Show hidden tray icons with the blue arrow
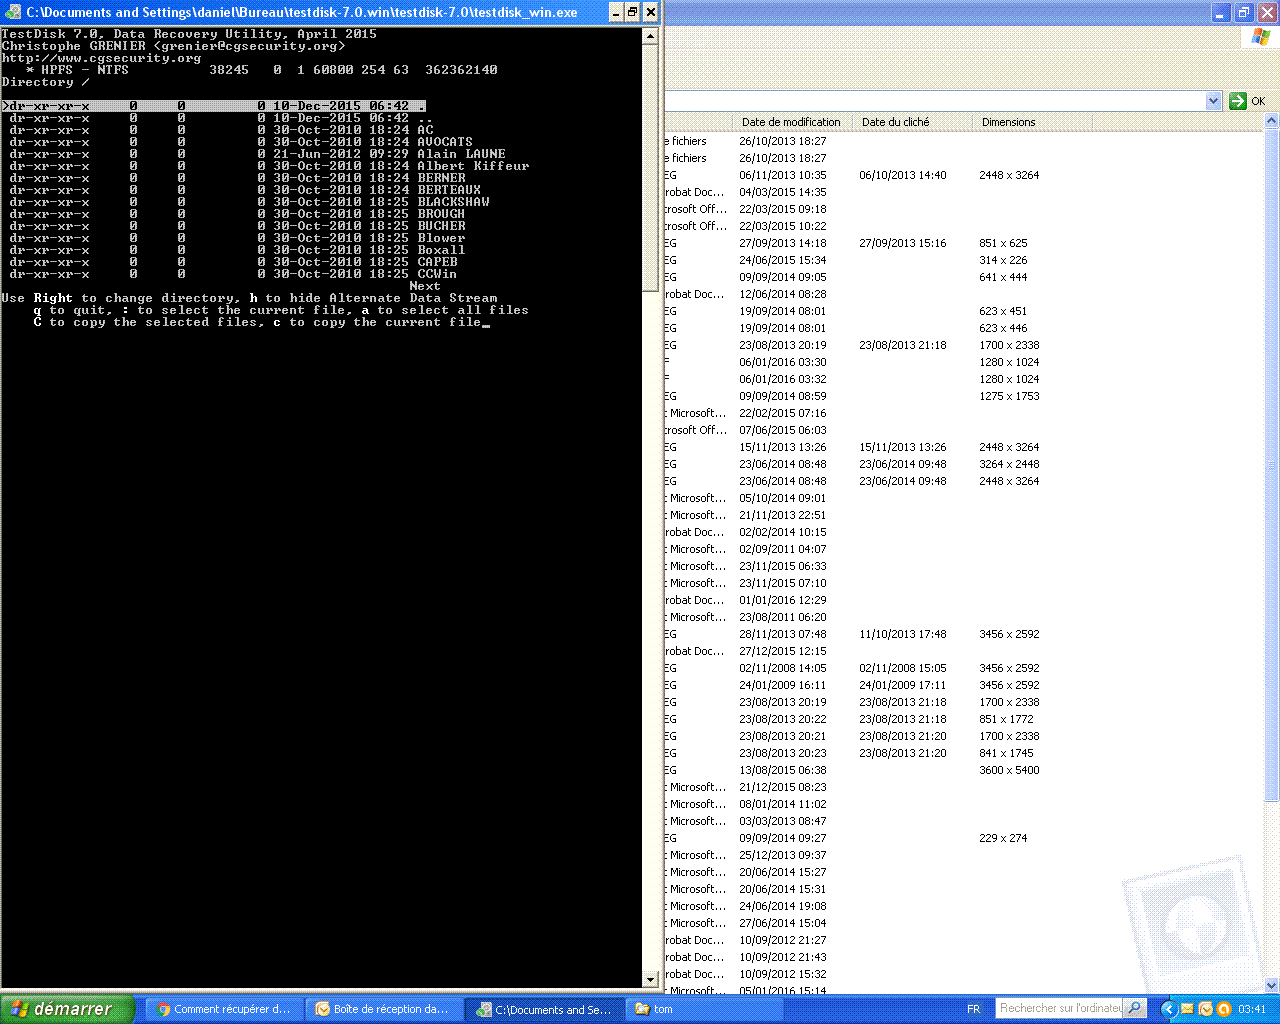The image size is (1280, 1024). [1167, 1009]
